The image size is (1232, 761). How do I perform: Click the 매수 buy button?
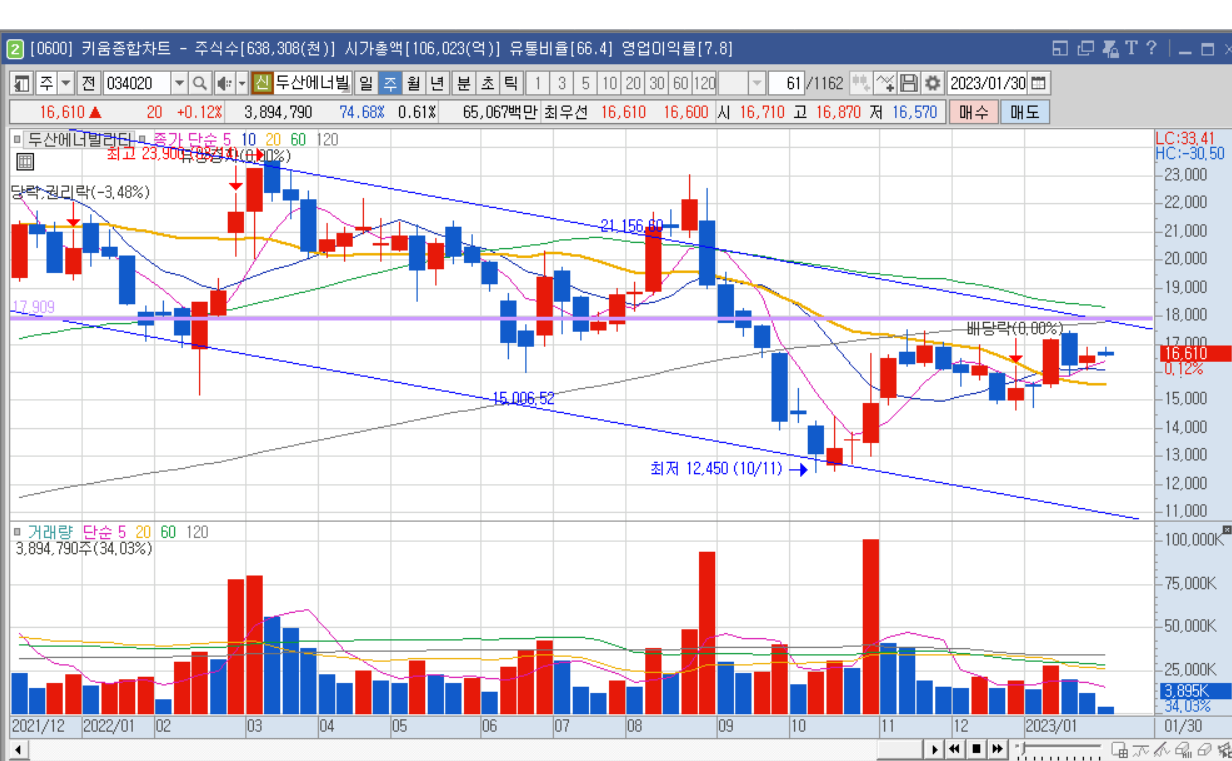pos(973,112)
